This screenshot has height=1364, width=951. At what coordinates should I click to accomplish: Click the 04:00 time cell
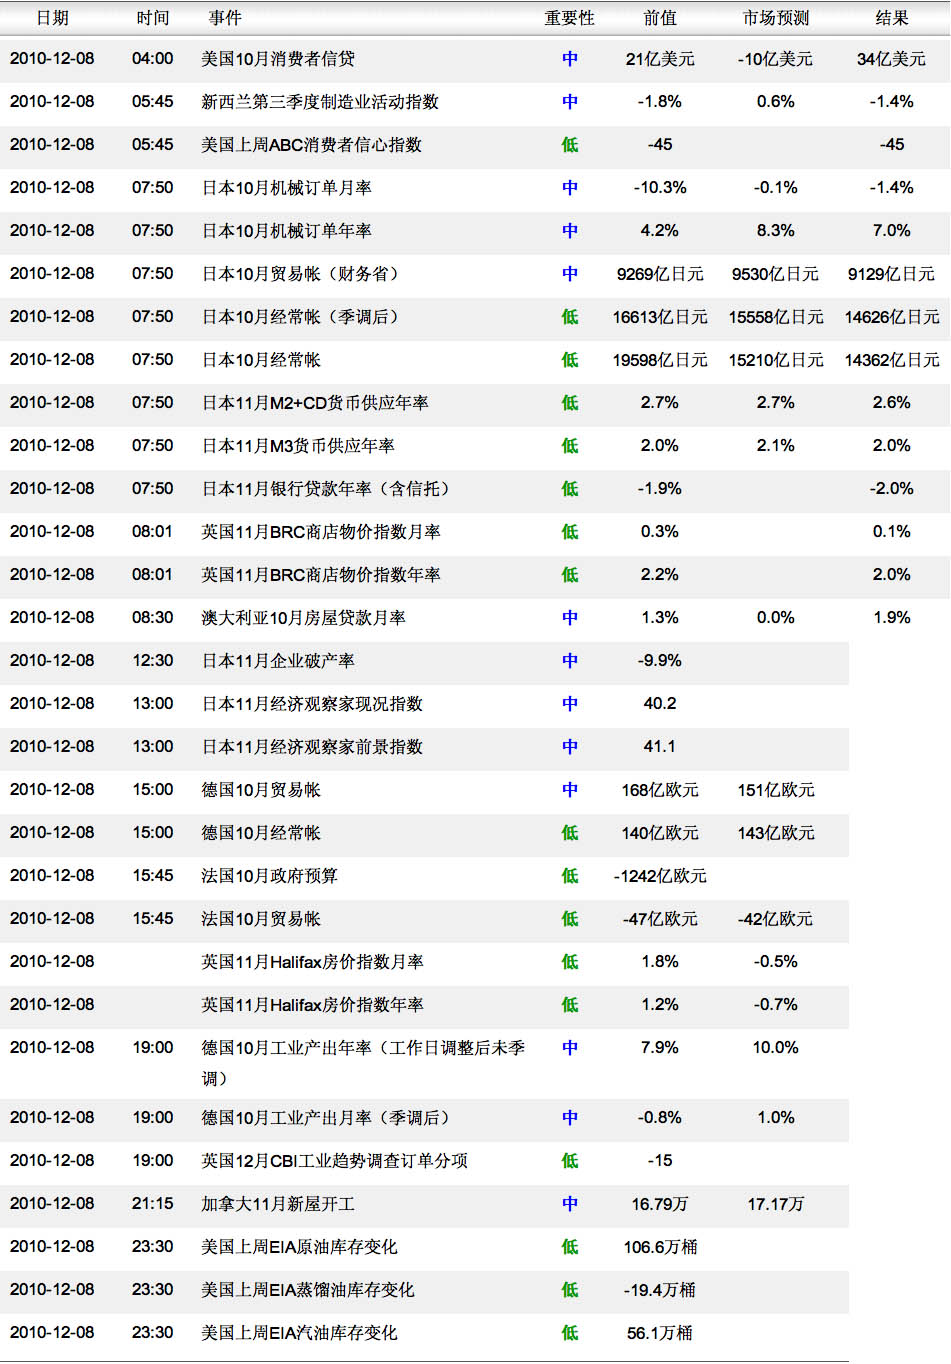click(153, 59)
